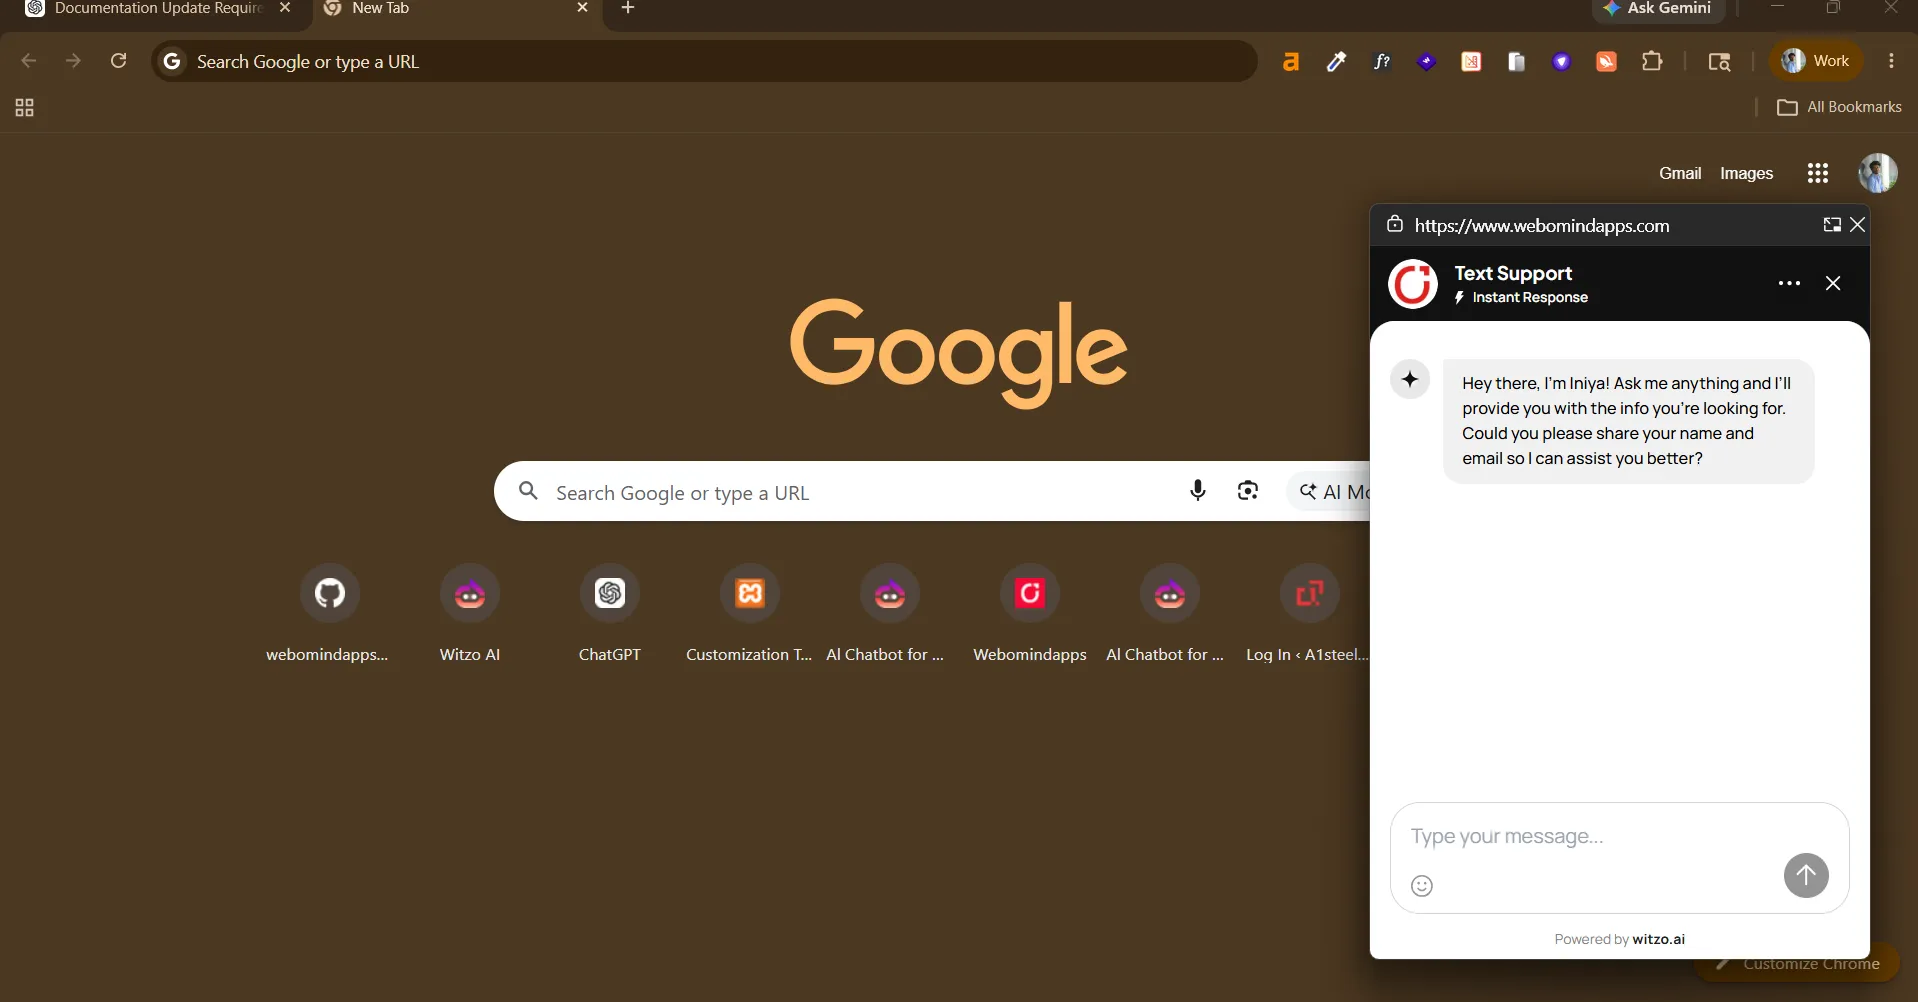Viewport: 1918px width, 1002px height.
Task: Open the Witzo AI shortcut
Action: tap(470, 613)
